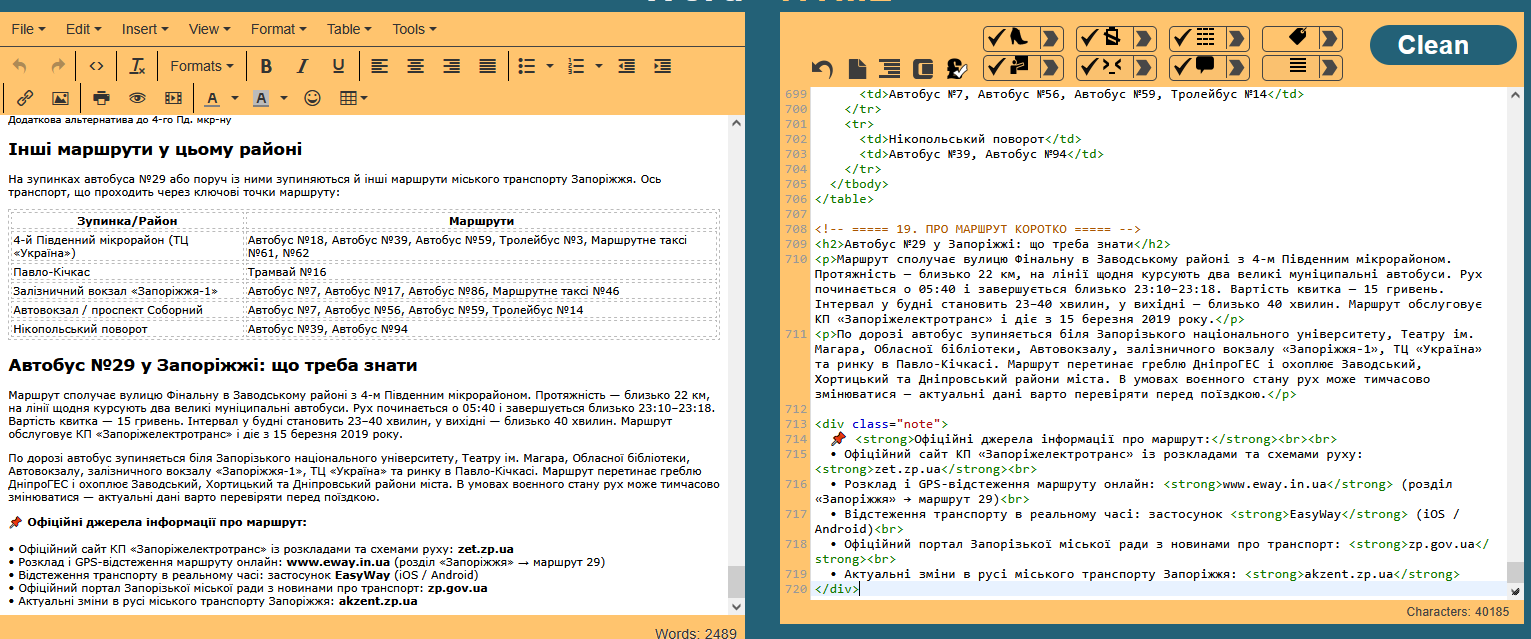
Task: Insert an emoticon with the smiley icon
Action: click(x=312, y=98)
